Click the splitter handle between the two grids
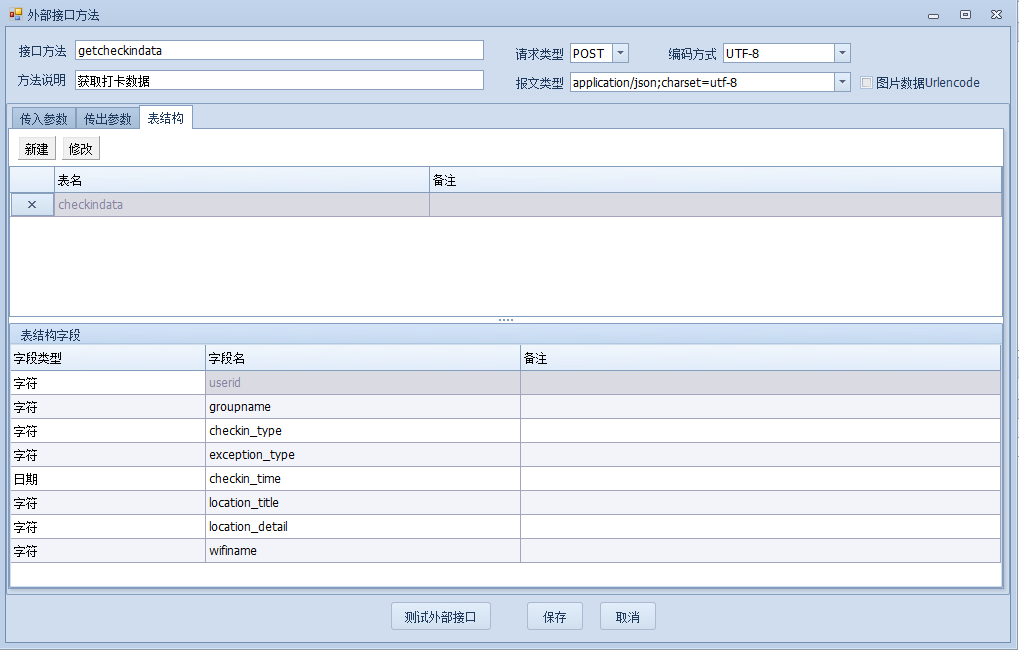This screenshot has height=650, width=1019. 506,320
